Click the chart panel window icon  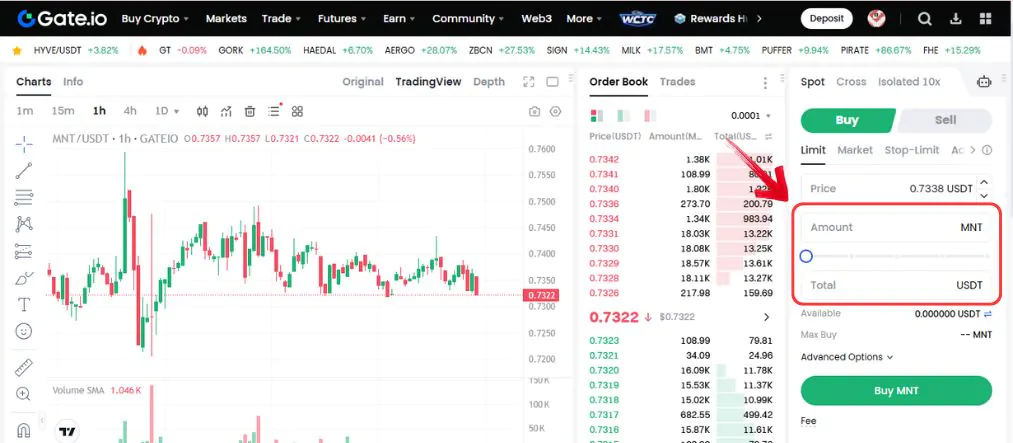click(x=552, y=82)
